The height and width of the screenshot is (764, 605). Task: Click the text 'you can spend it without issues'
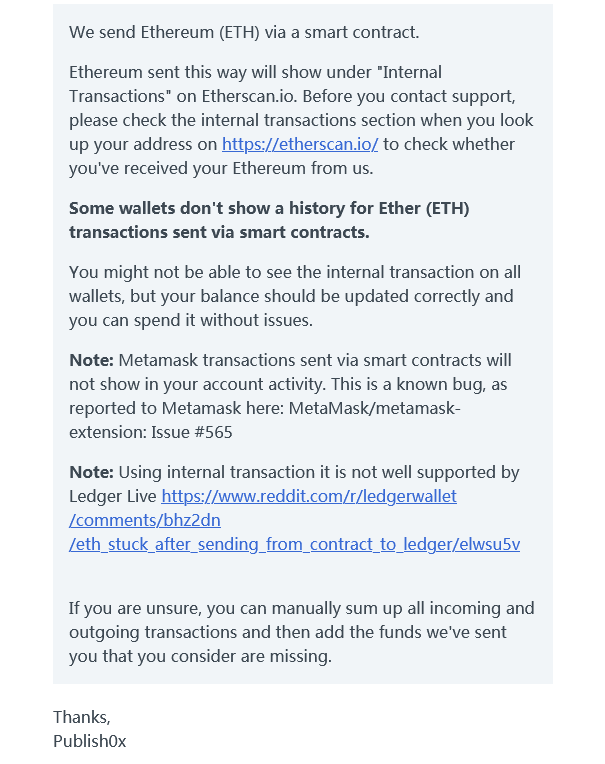click(x=191, y=320)
